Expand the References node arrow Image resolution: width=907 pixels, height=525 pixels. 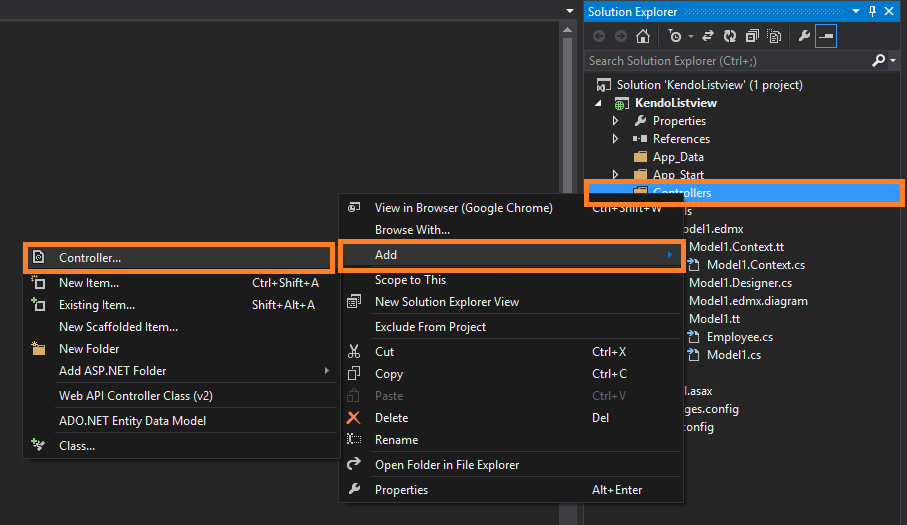pos(615,139)
